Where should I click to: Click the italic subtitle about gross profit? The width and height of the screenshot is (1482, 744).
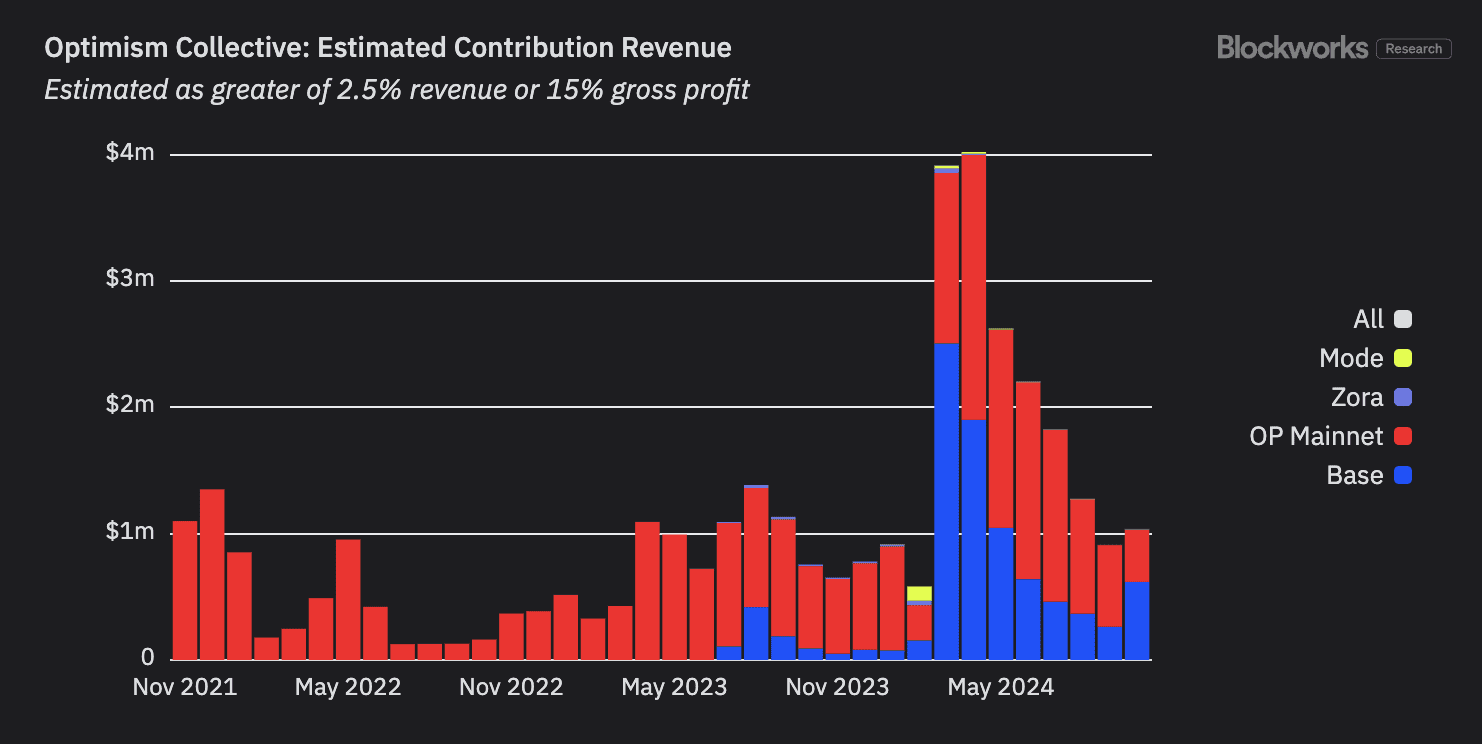coord(397,91)
